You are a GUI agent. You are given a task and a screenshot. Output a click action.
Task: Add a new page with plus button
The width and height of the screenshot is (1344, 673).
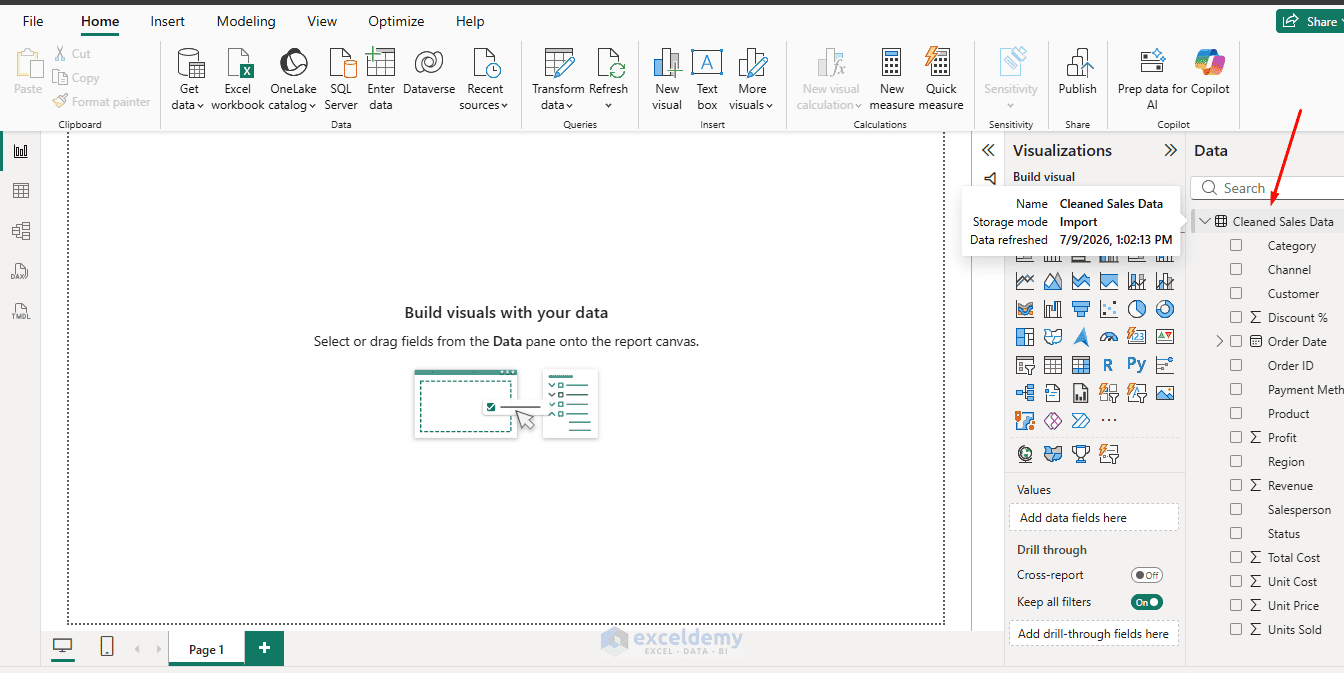264,648
